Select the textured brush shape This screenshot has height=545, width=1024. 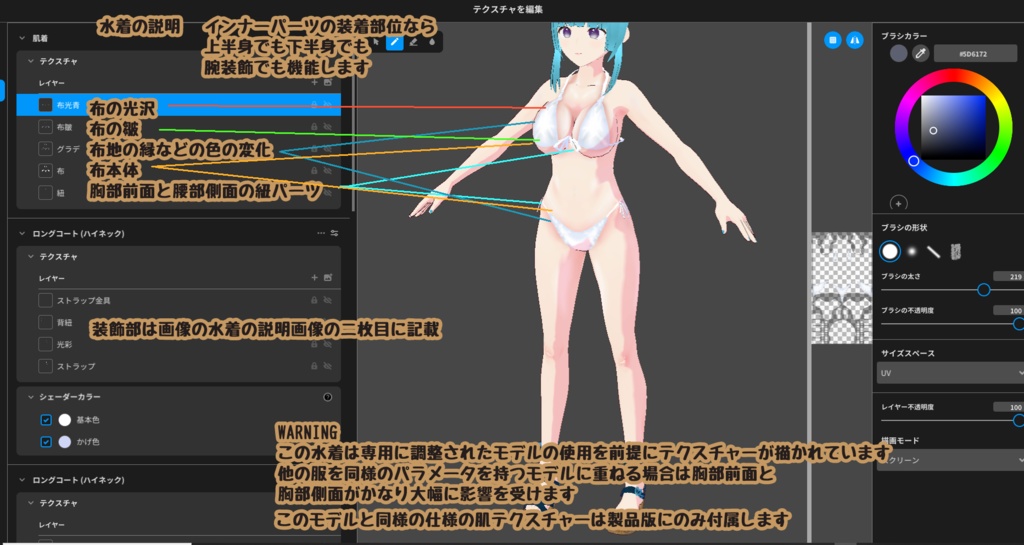(x=955, y=251)
